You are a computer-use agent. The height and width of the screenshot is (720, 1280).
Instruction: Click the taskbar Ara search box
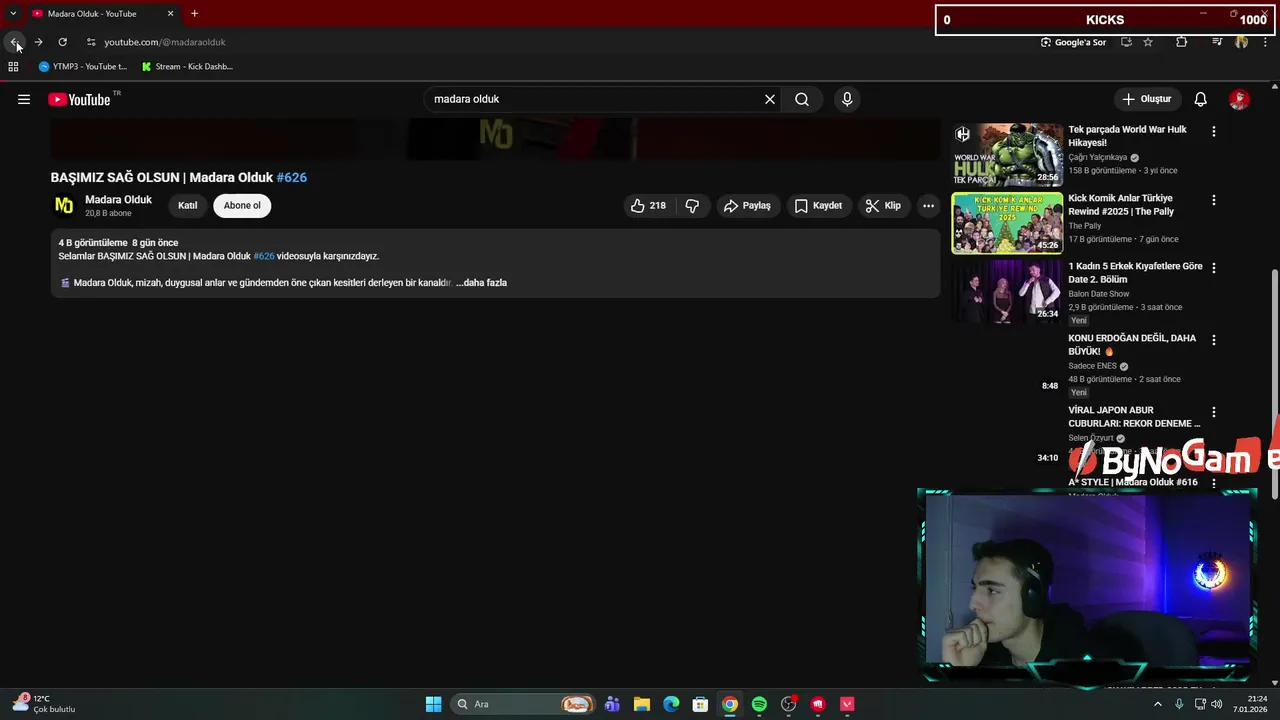pyautogui.click(x=523, y=704)
